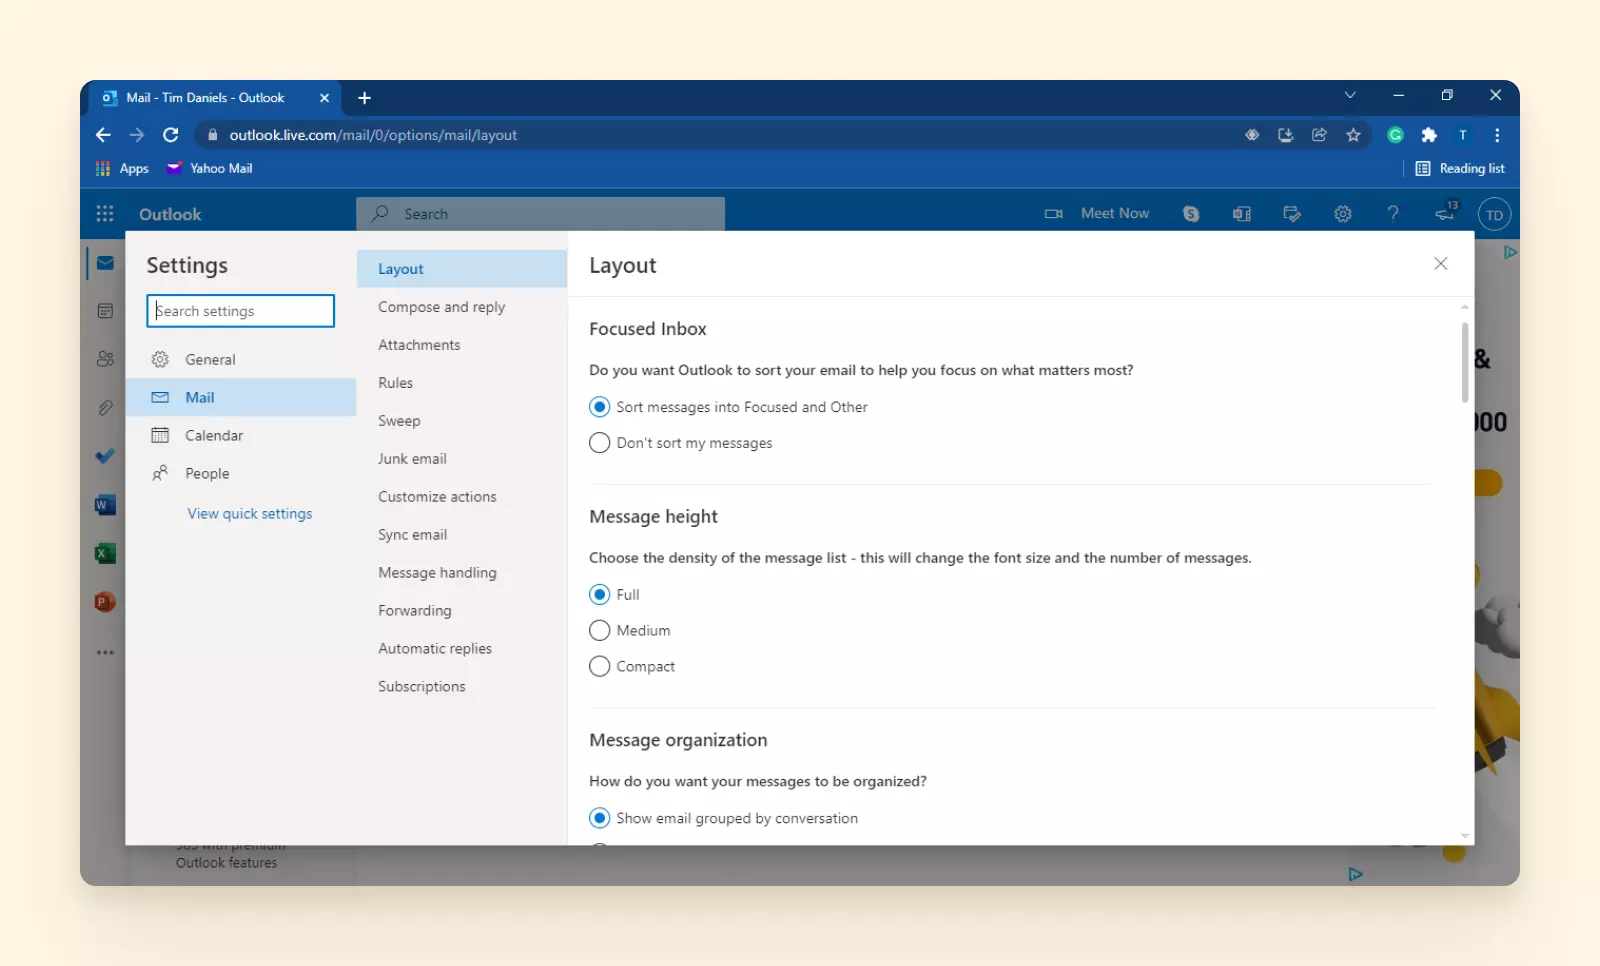Open Compose and reply settings
This screenshot has width=1600, height=966.
(x=462, y=307)
